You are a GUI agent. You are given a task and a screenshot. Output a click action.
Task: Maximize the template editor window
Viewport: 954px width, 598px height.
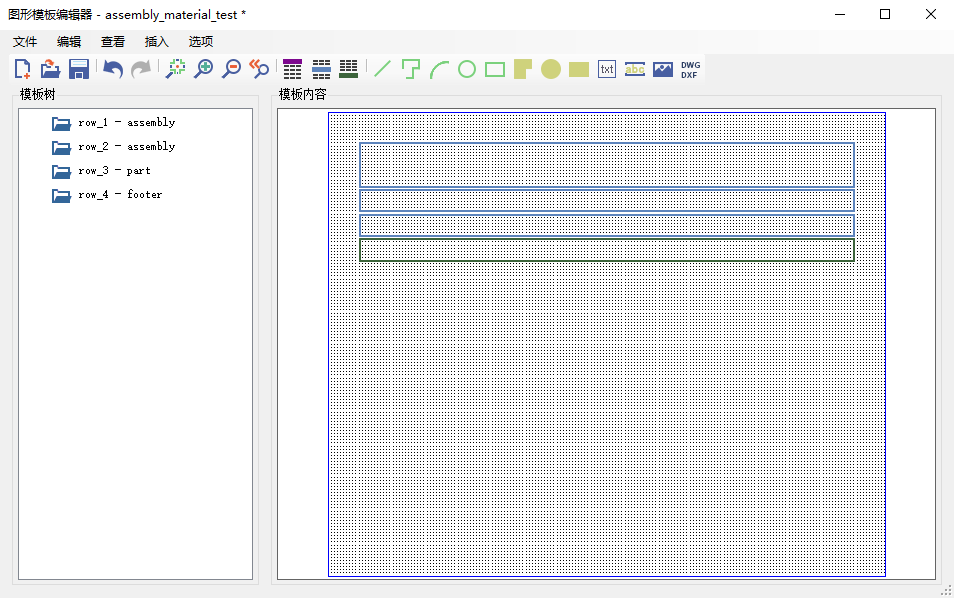point(885,14)
